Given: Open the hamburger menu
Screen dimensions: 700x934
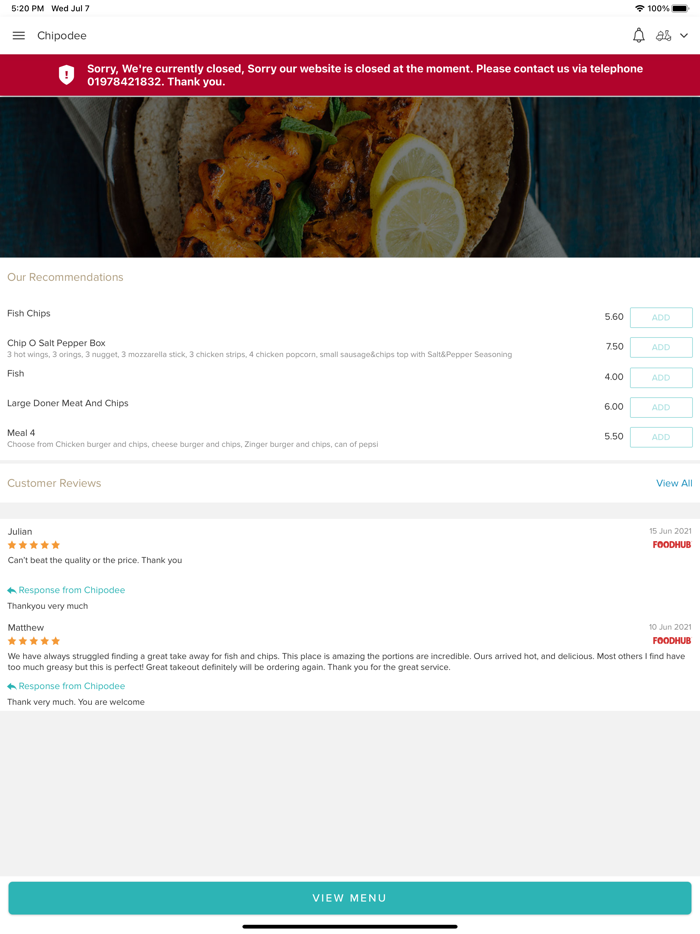Looking at the screenshot, I should pos(18,36).
